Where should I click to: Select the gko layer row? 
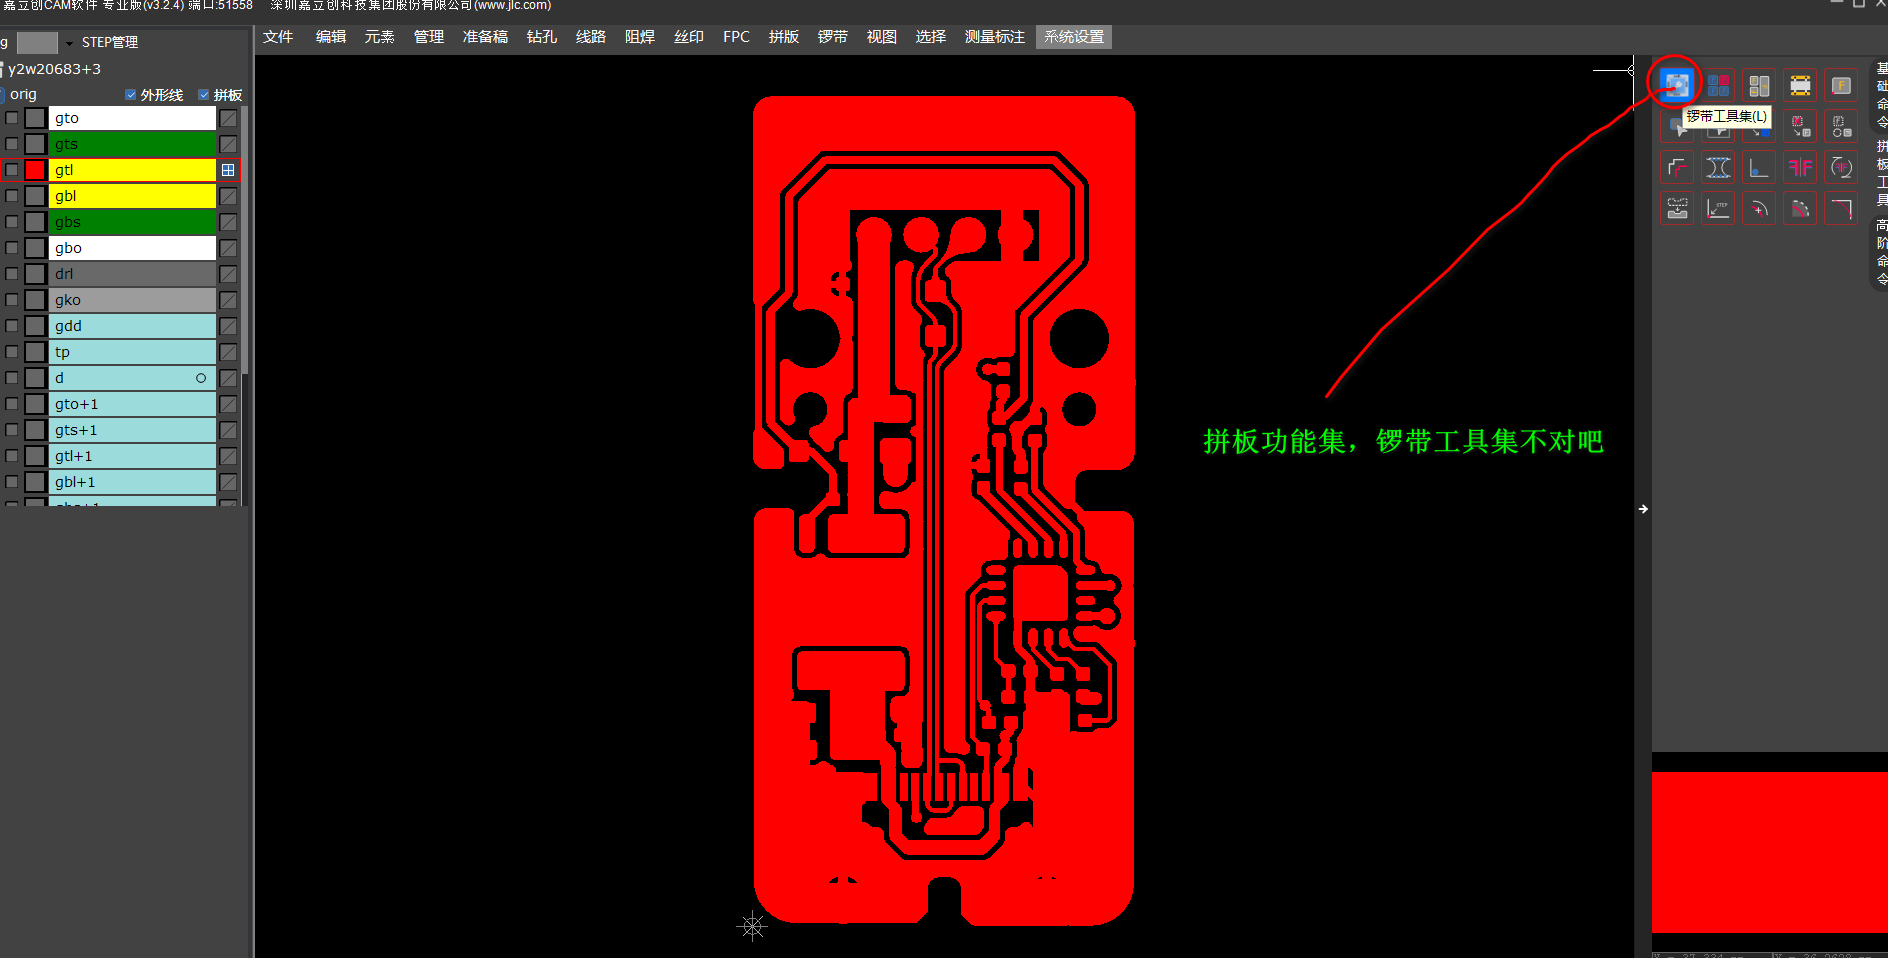point(132,300)
